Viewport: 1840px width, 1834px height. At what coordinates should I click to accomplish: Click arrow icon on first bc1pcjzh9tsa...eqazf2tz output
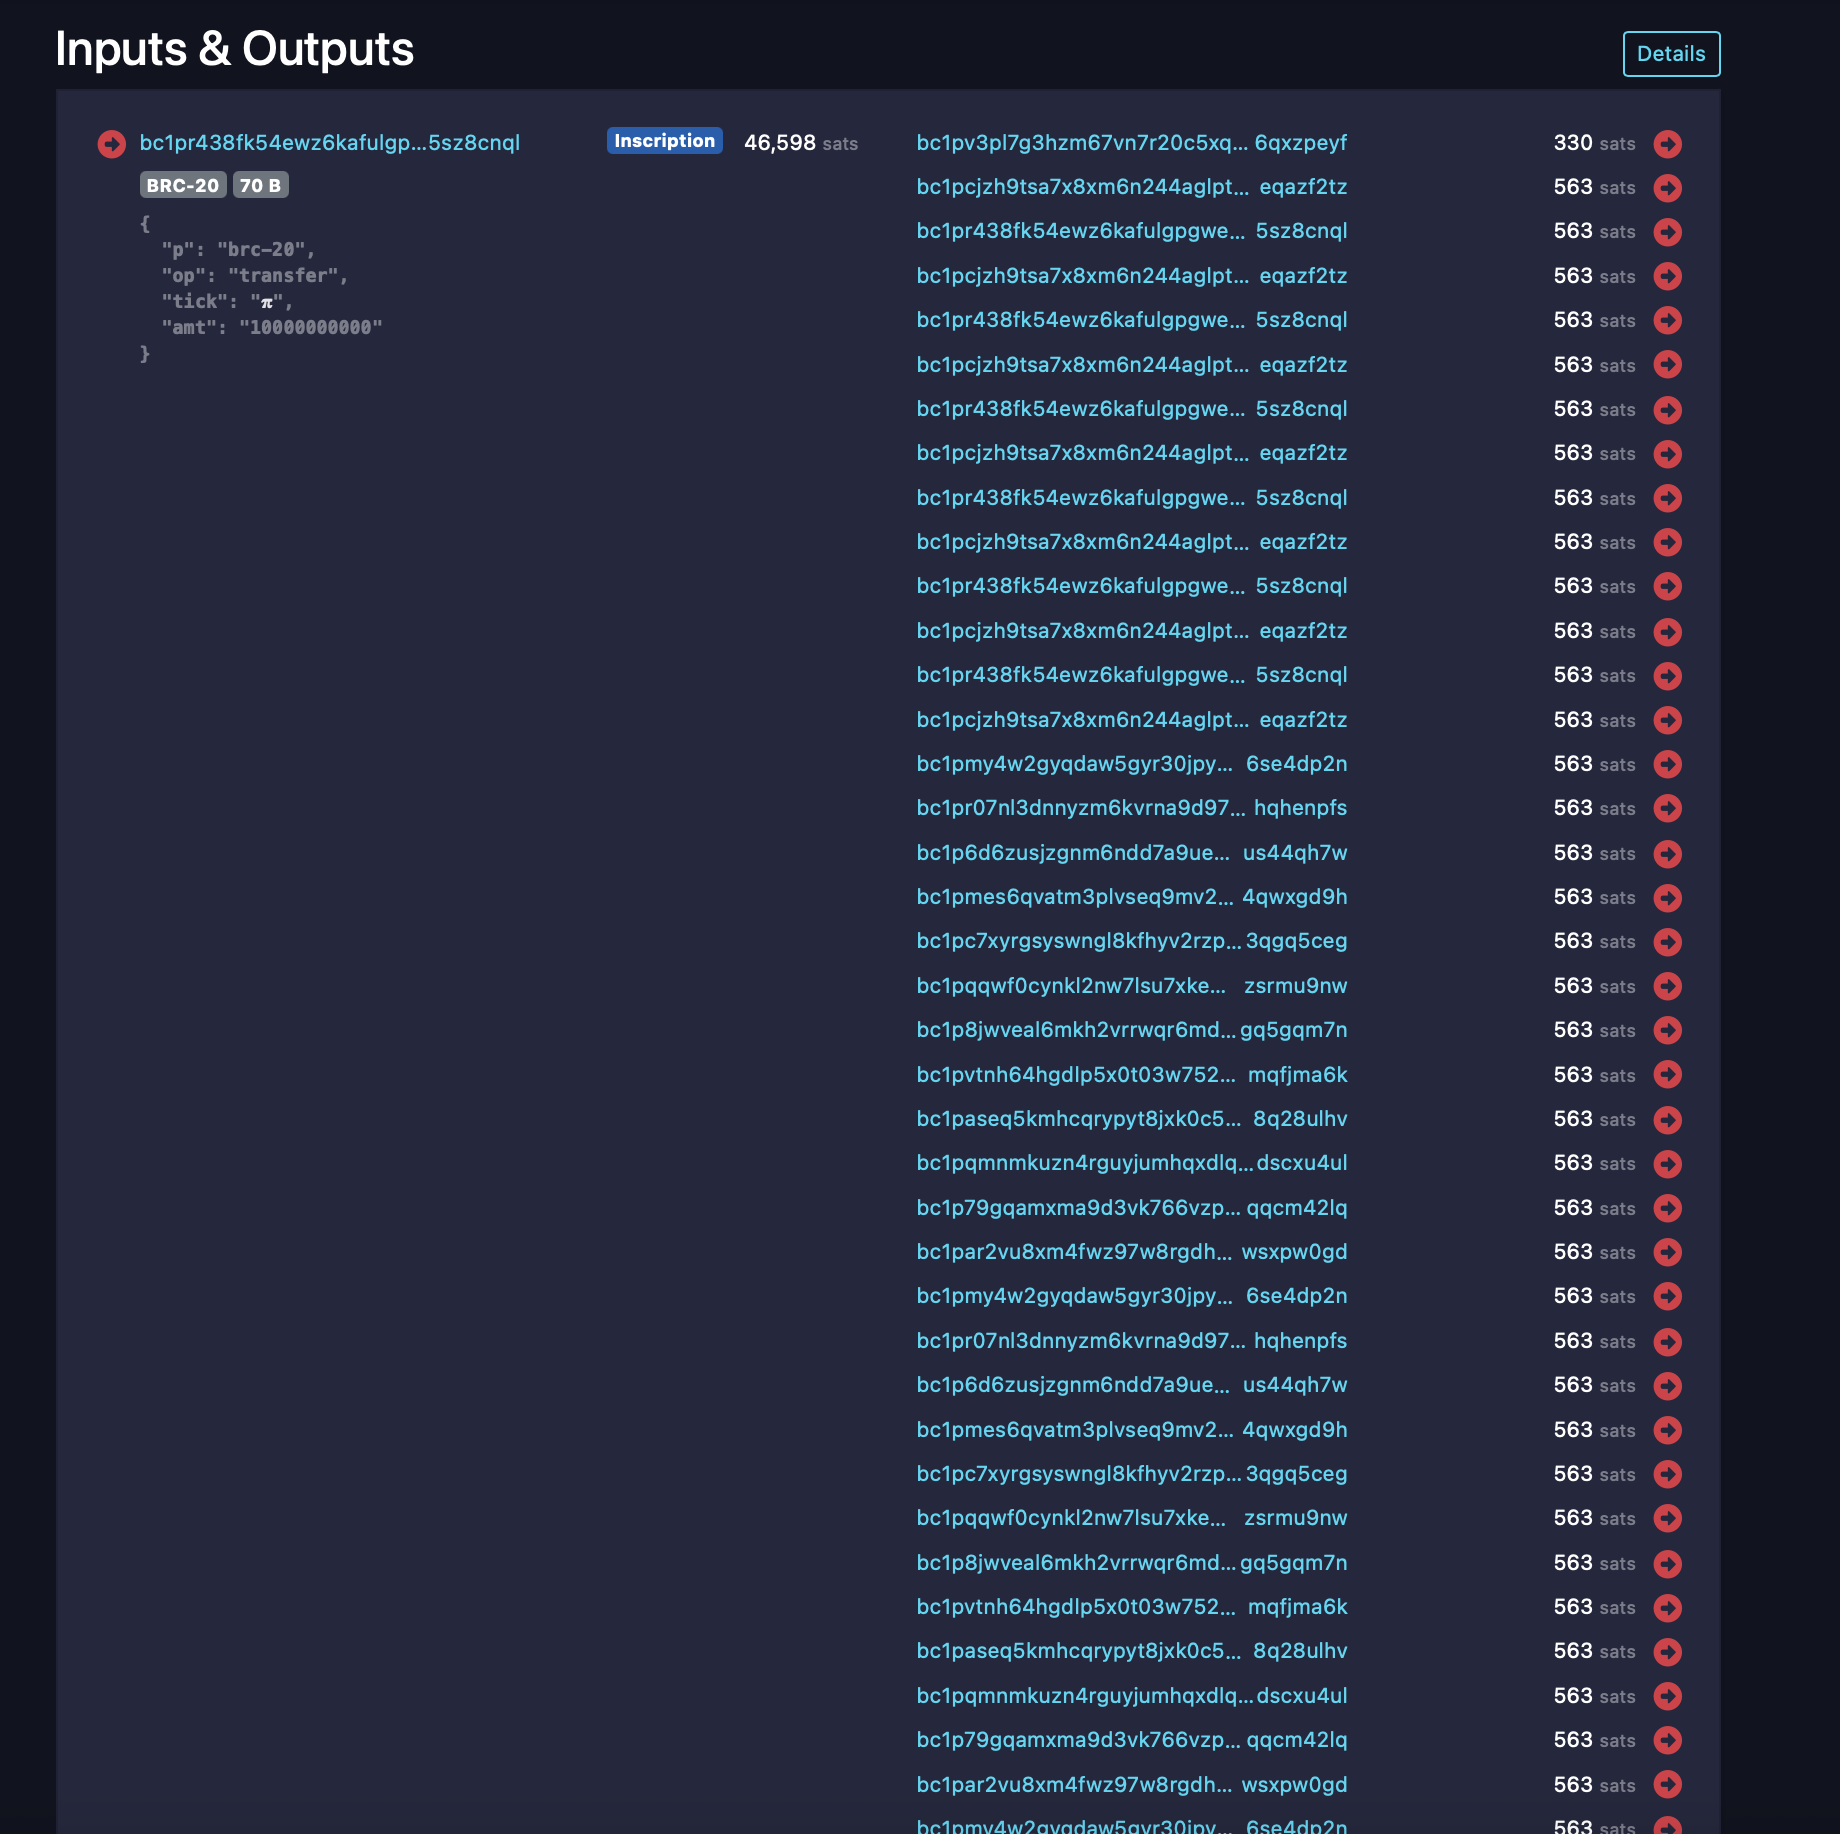(1667, 188)
